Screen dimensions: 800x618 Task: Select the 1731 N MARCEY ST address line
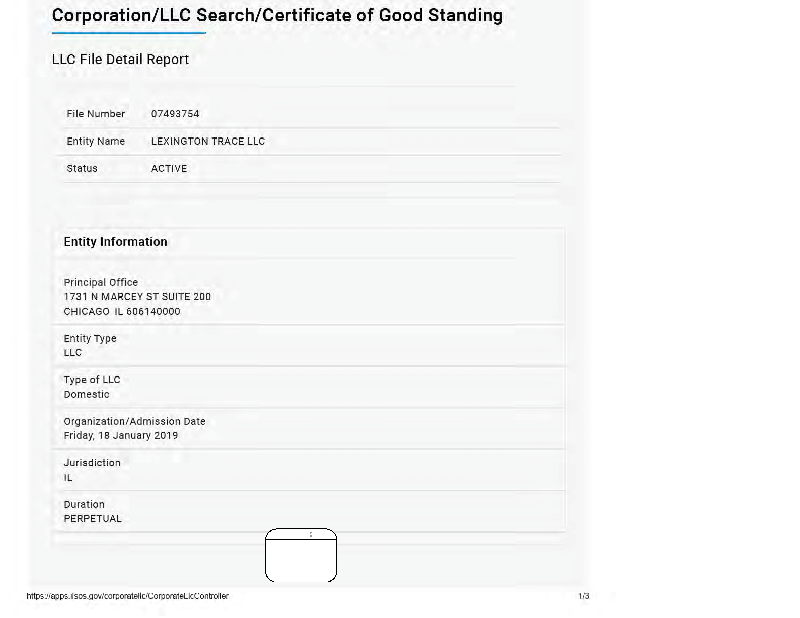[137, 296]
